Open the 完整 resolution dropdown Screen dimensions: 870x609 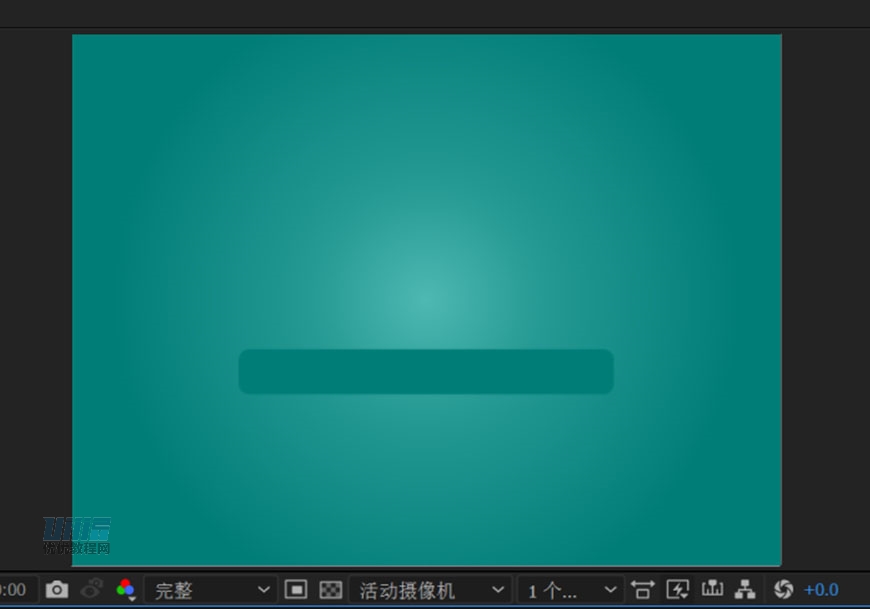pos(210,590)
